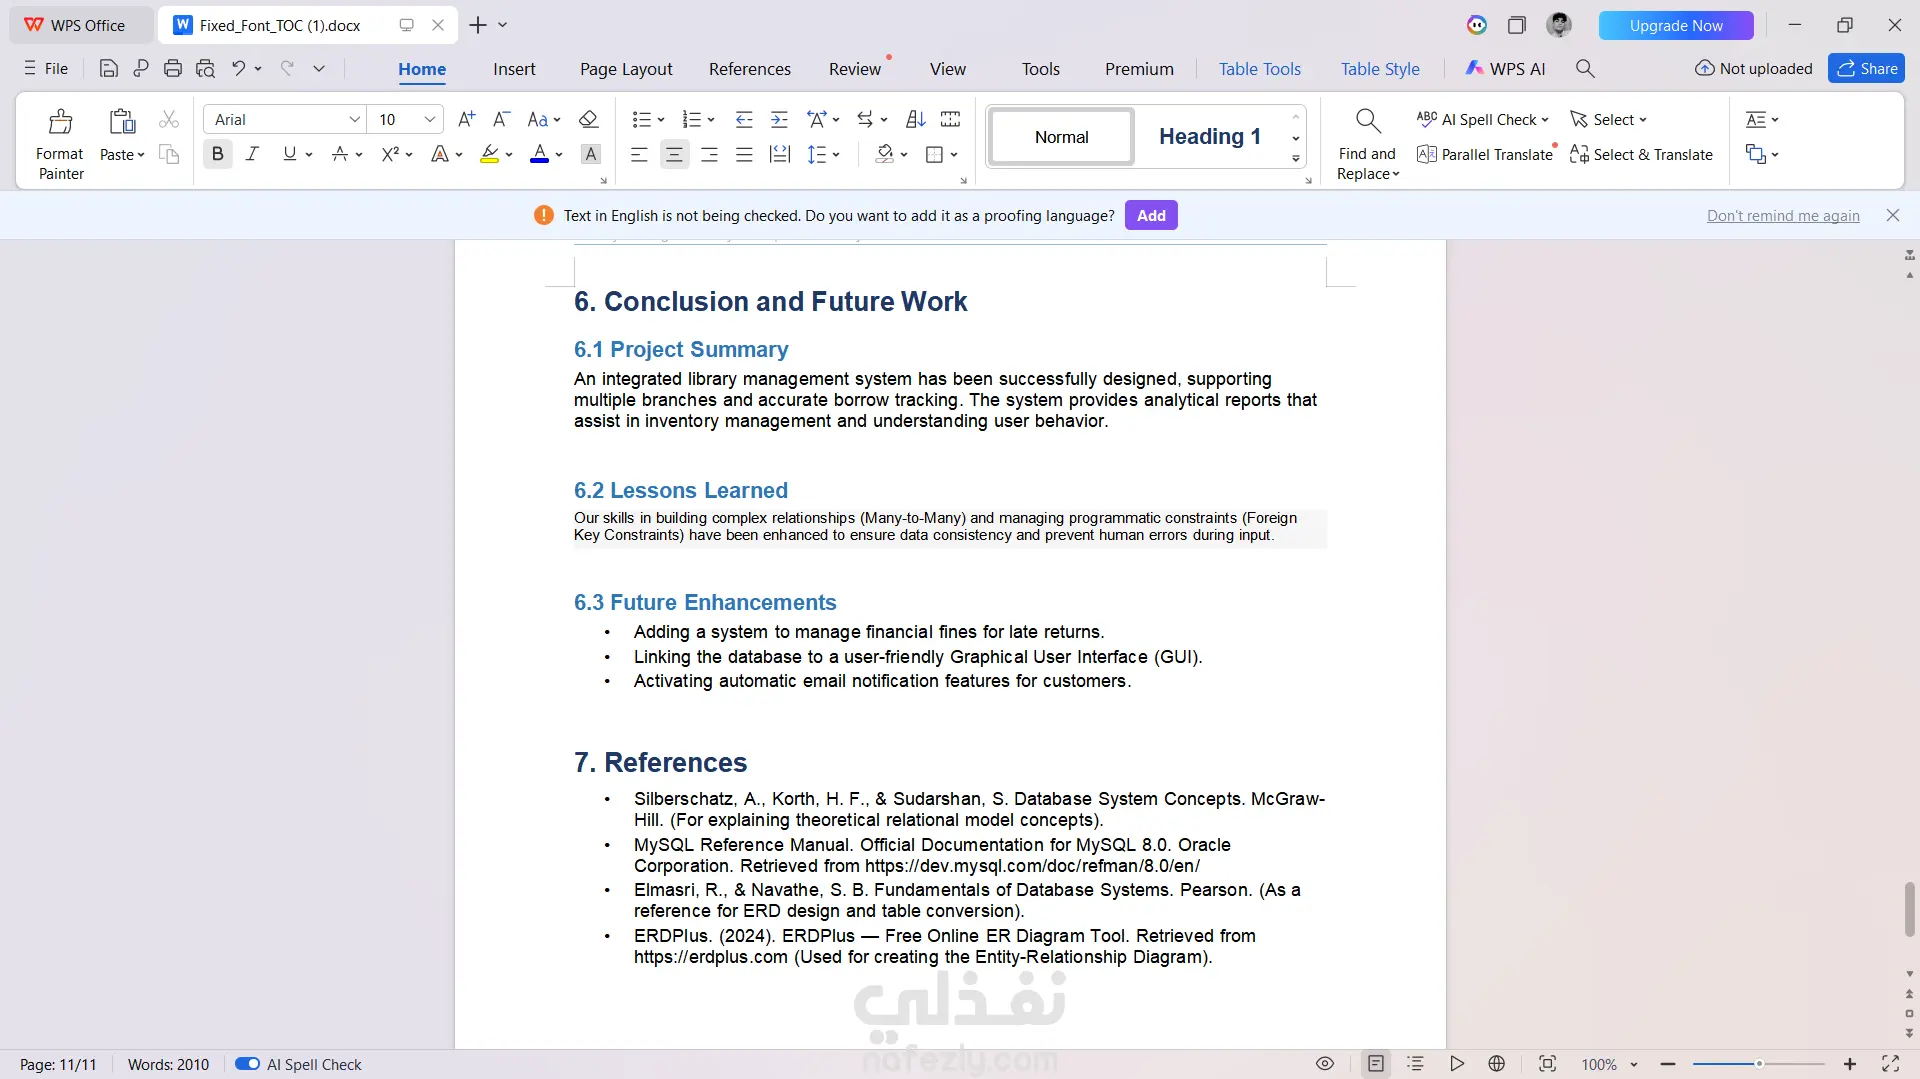Switch to the Page Layout tab

click(626, 69)
